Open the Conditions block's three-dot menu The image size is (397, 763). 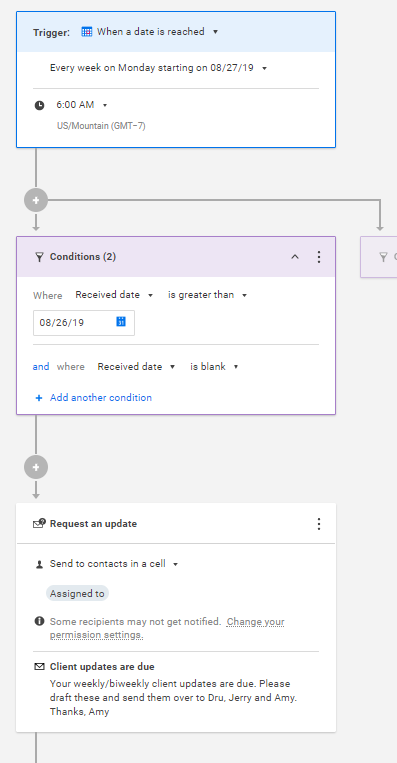(319, 257)
